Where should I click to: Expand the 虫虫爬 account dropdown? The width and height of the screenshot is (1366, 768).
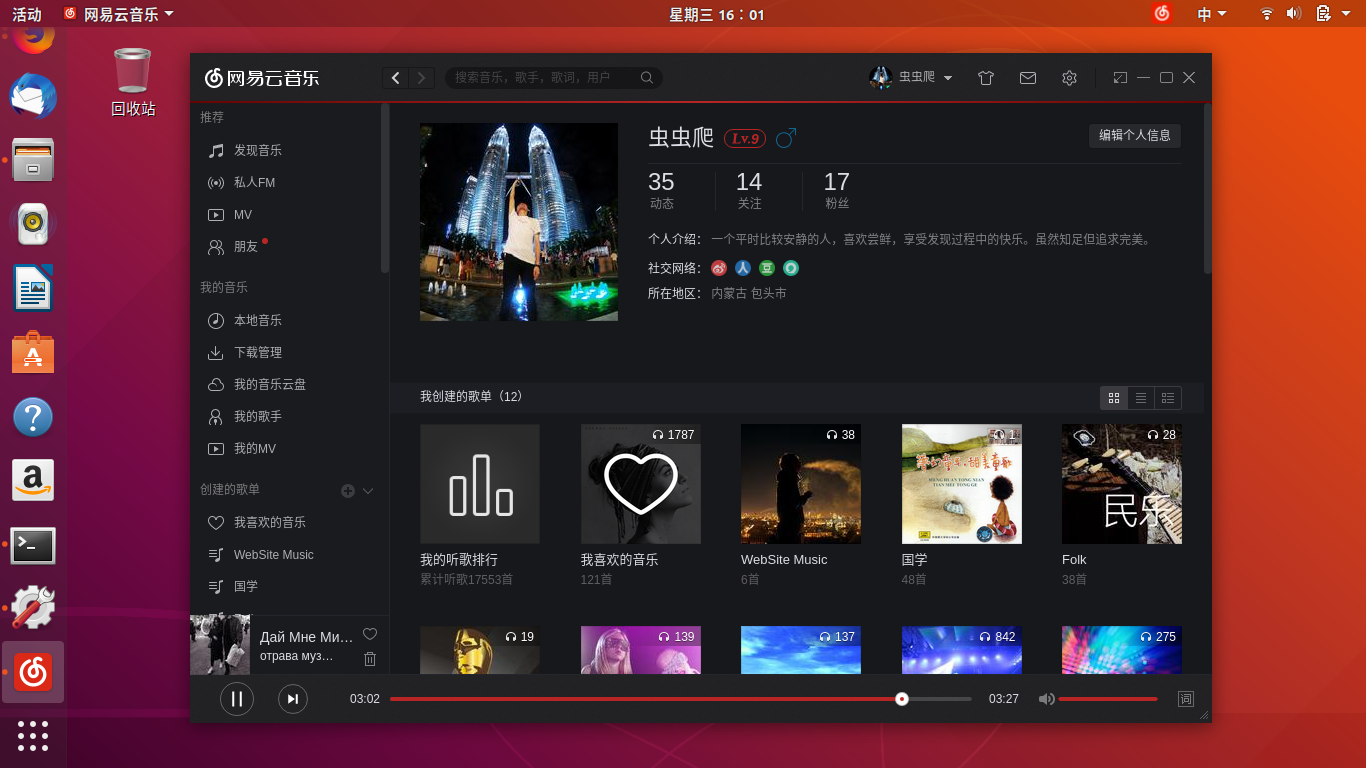(x=948, y=78)
